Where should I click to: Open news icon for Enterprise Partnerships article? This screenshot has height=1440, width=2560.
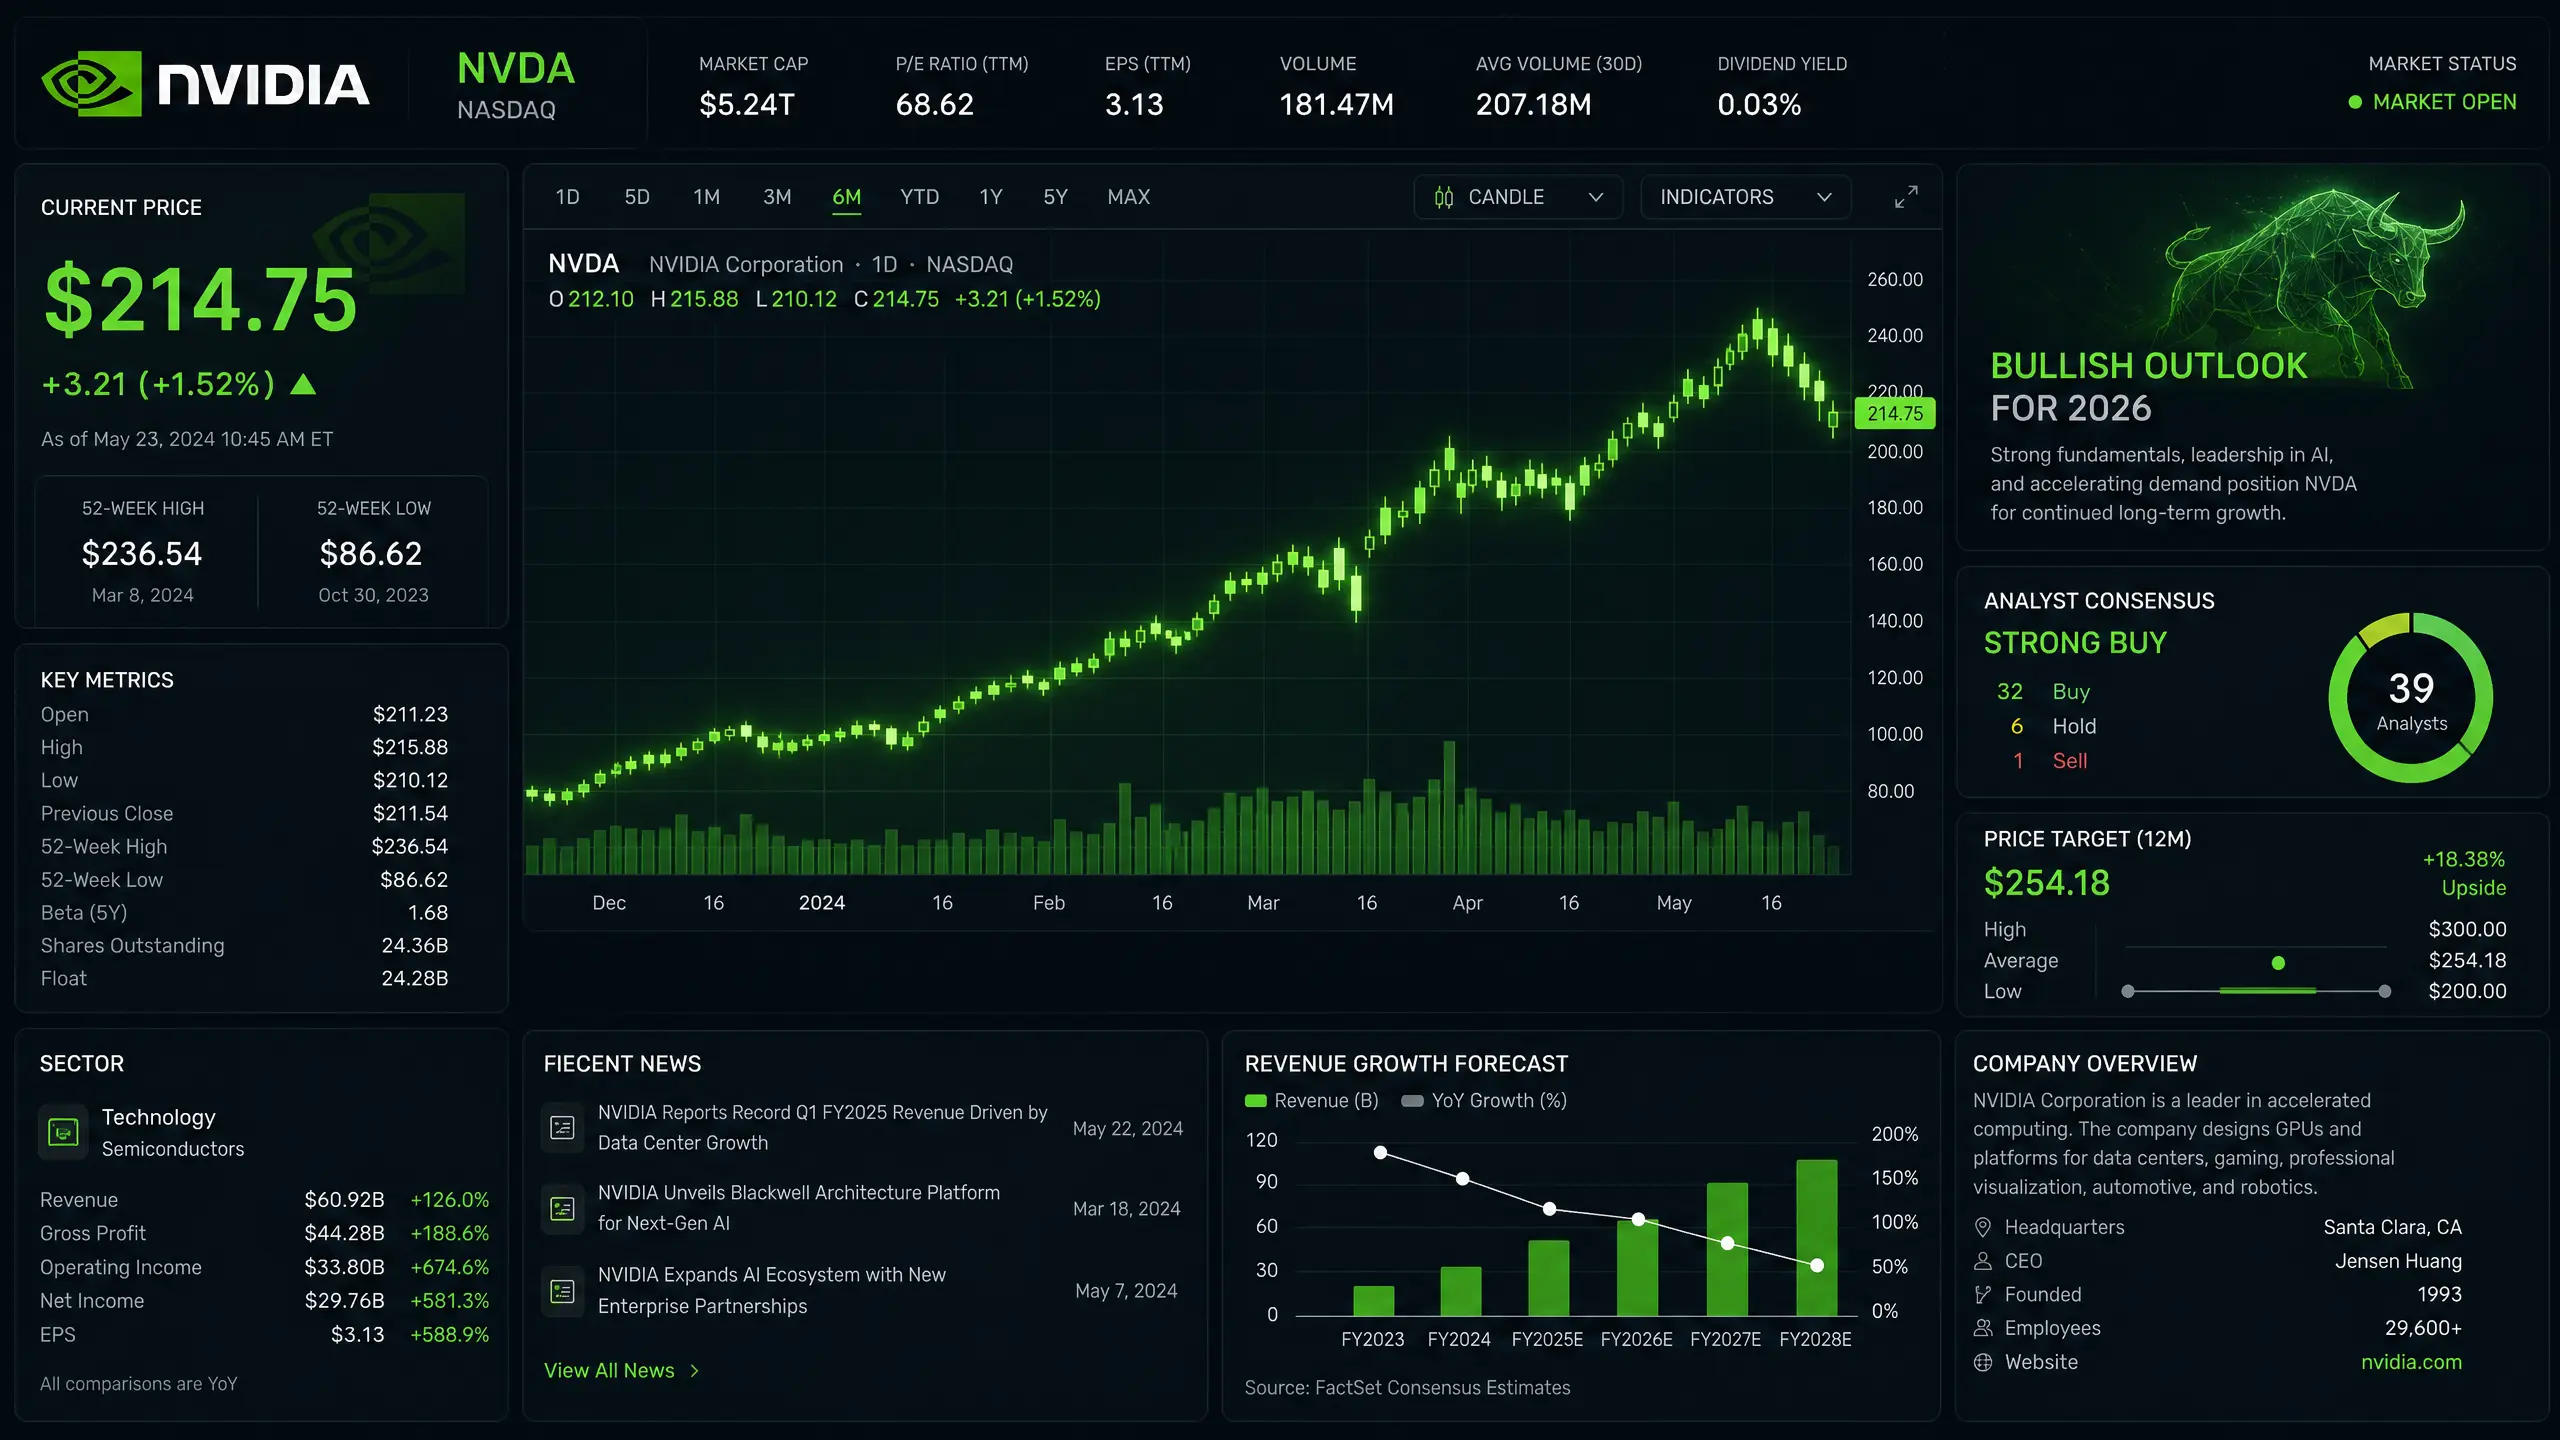click(563, 1291)
